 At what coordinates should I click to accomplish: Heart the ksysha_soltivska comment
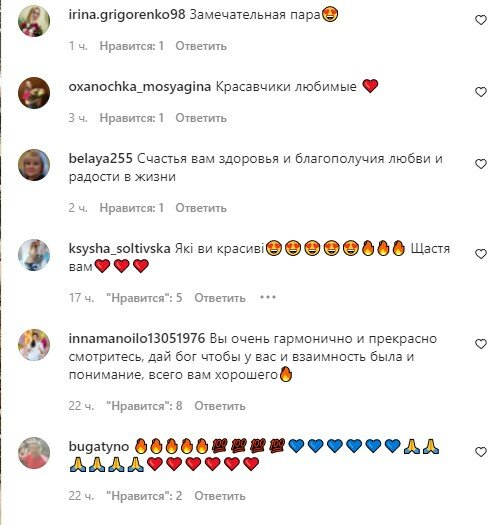(481, 254)
